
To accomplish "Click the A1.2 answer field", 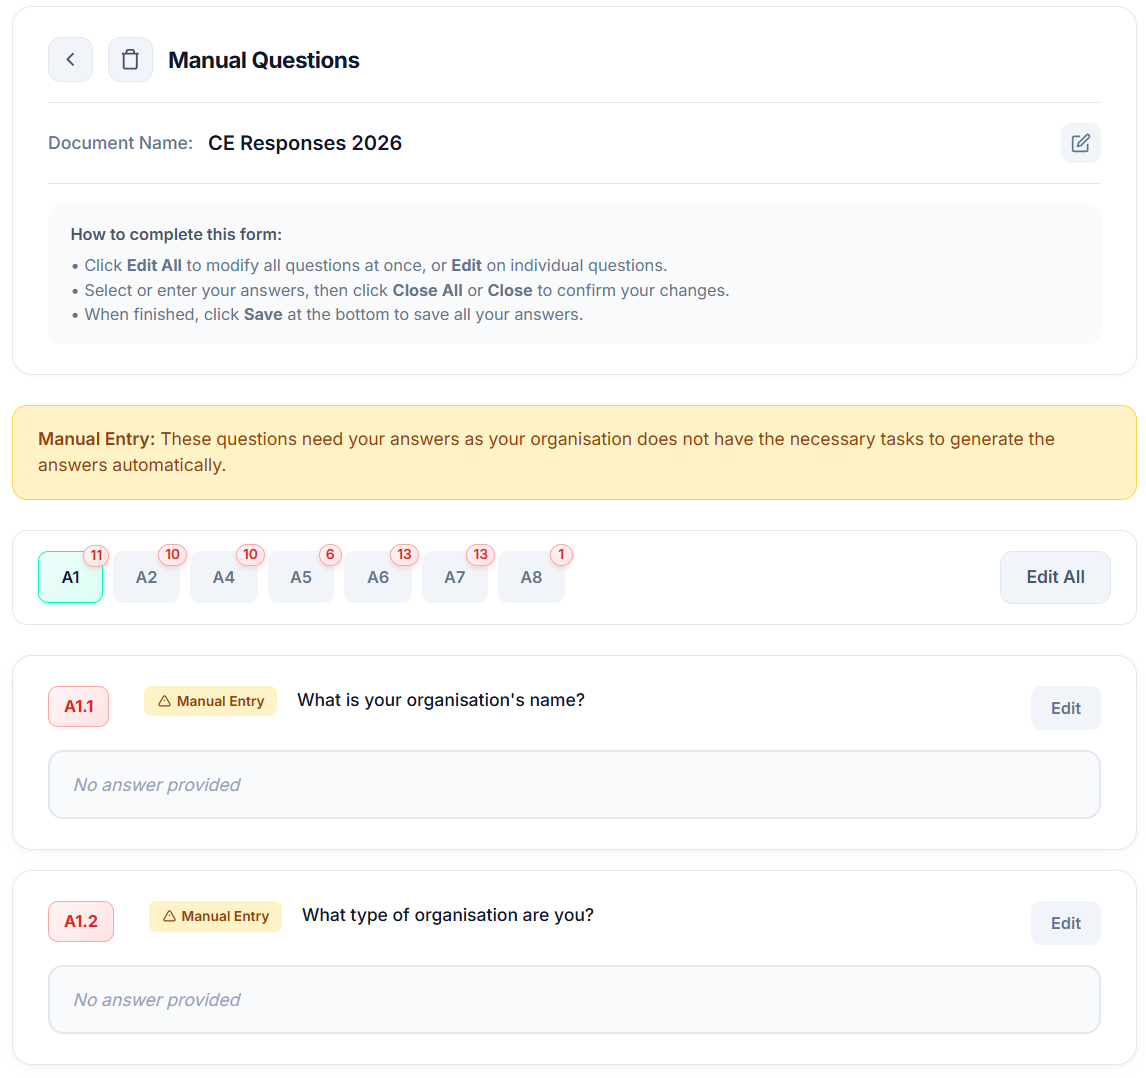I will click(574, 1000).
